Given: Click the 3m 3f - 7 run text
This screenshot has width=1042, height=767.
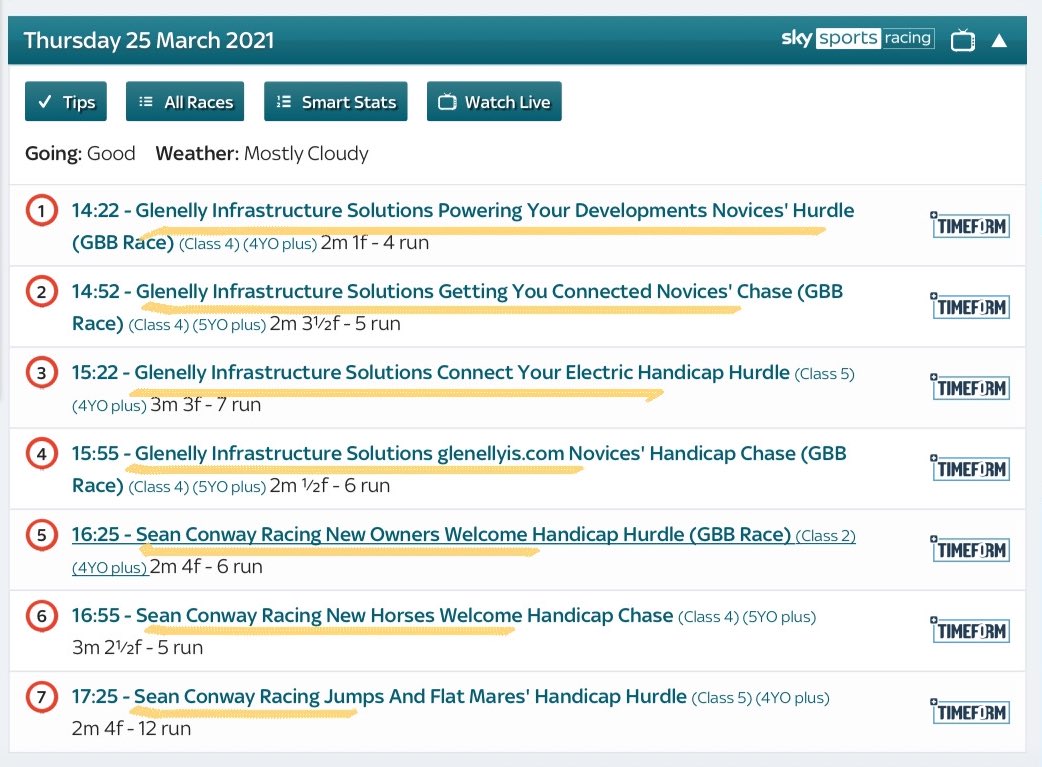Looking at the screenshot, I should [x=206, y=404].
